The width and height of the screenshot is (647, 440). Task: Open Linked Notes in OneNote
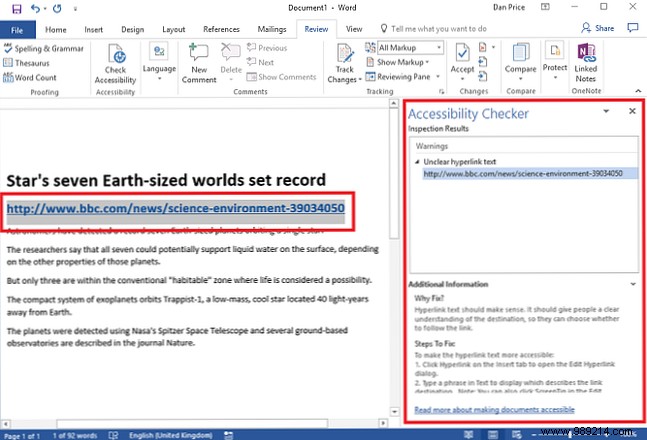[x=586, y=63]
